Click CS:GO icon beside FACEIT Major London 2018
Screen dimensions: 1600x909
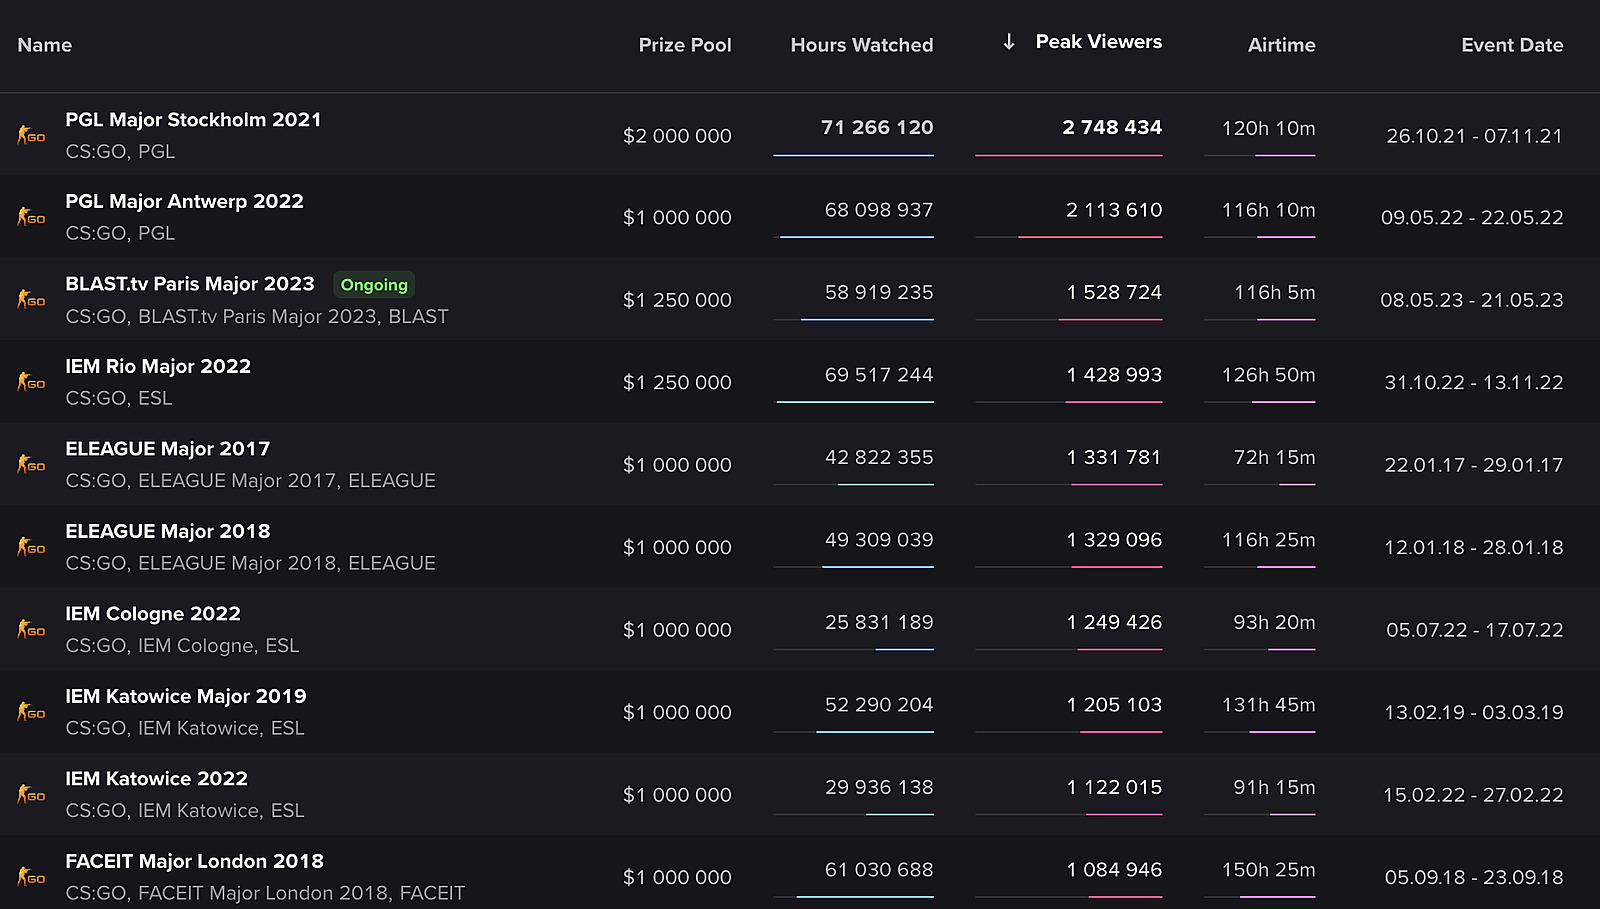coord(31,877)
